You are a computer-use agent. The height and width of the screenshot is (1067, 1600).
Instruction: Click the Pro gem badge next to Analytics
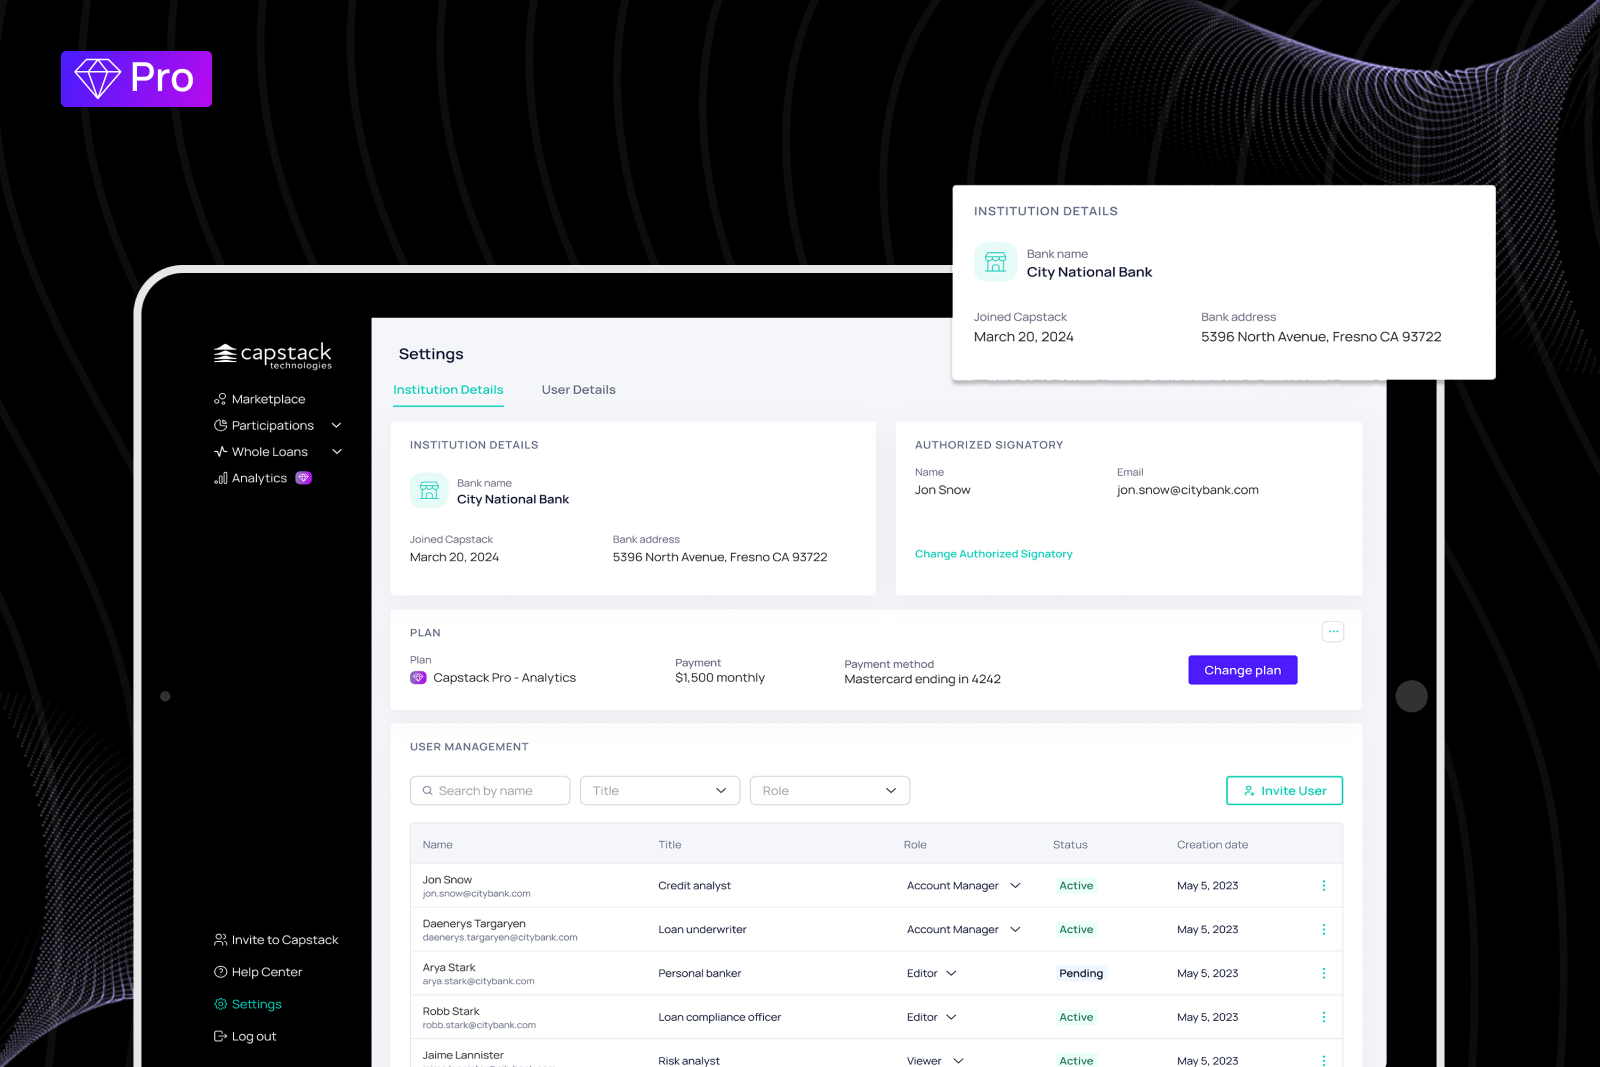pos(304,478)
